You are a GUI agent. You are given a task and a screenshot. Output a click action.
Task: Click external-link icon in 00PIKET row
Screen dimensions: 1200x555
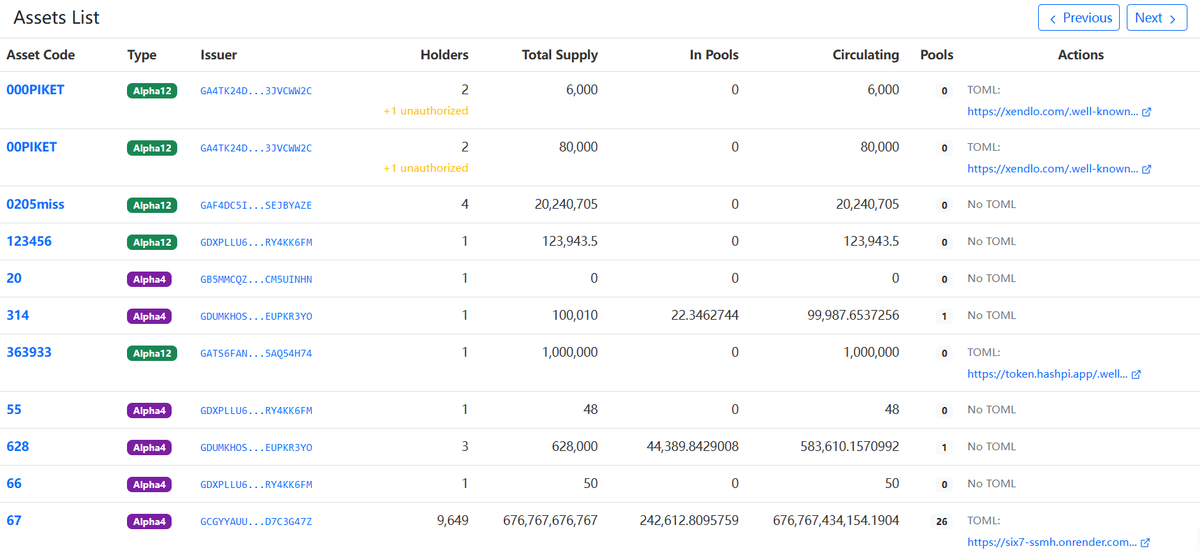[x=1146, y=169]
